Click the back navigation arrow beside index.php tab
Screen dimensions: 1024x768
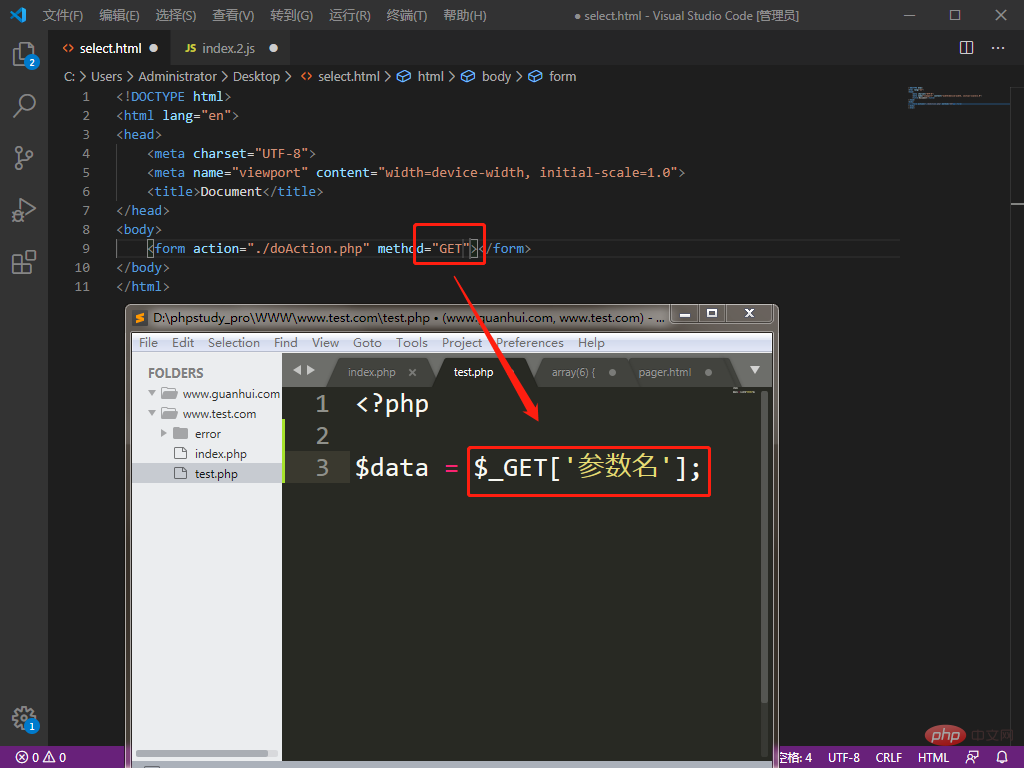[x=297, y=371]
